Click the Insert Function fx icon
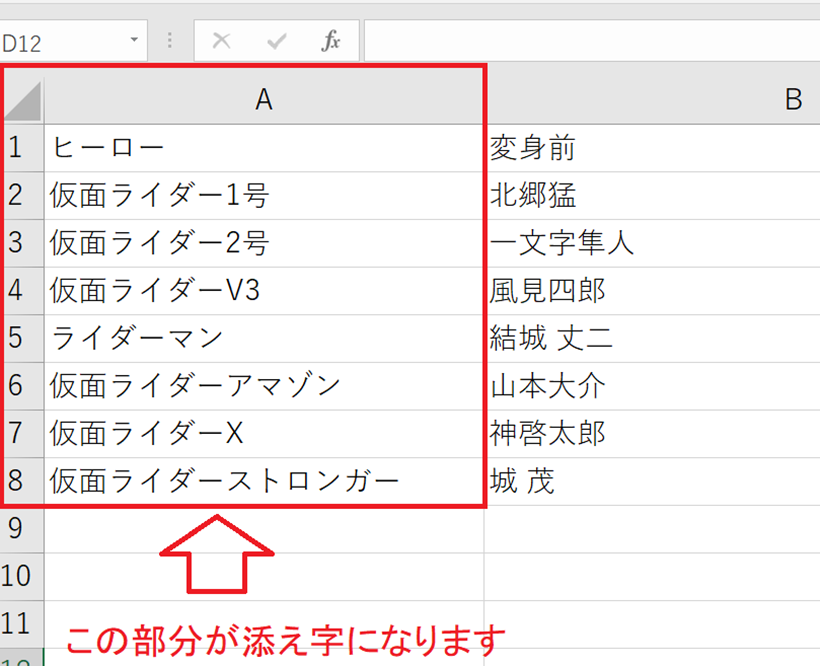820x666 pixels. pyautogui.click(x=331, y=41)
